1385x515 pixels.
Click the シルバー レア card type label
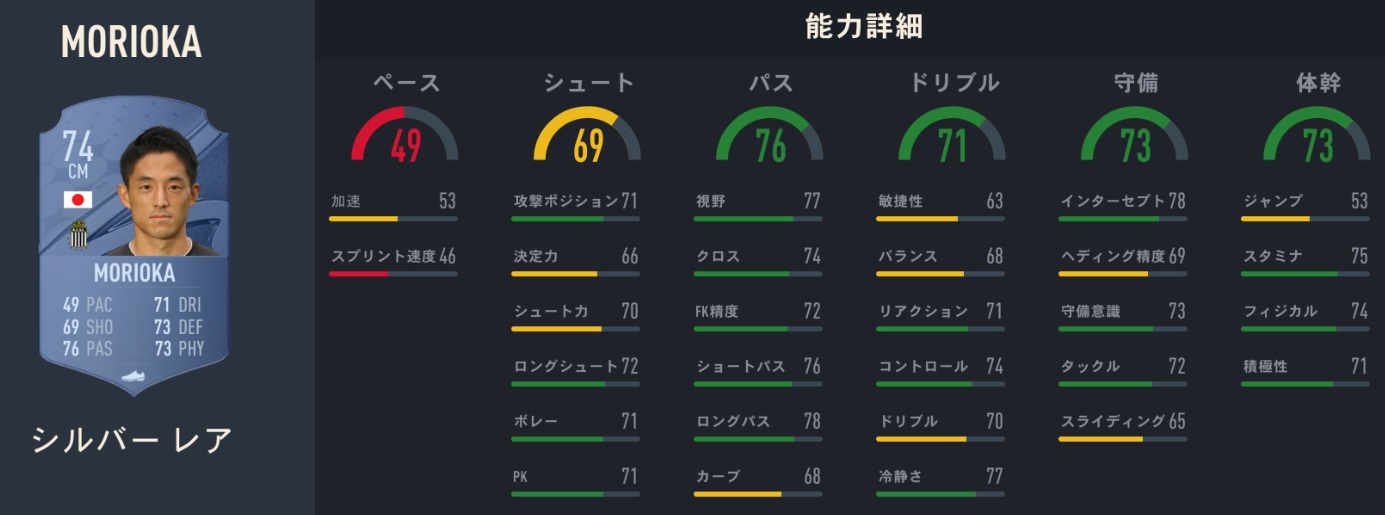click(x=133, y=440)
